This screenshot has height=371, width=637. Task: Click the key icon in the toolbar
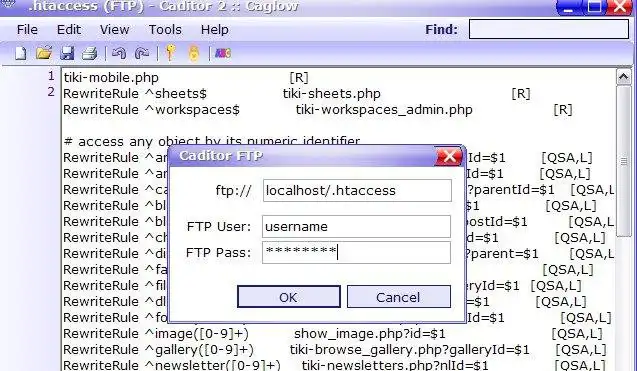point(171,53)
